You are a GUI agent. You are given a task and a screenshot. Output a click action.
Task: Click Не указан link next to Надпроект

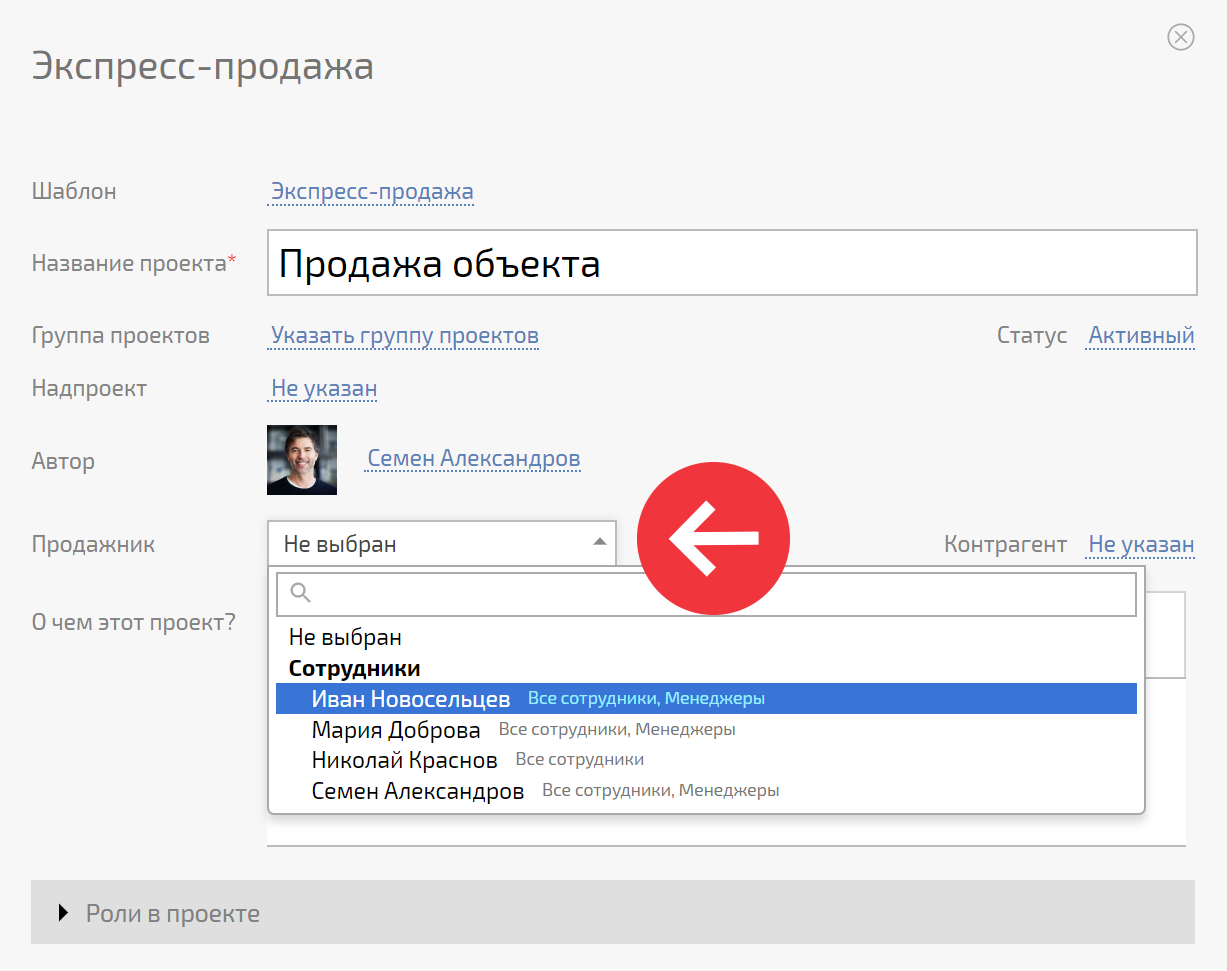[x=324, y=388]
